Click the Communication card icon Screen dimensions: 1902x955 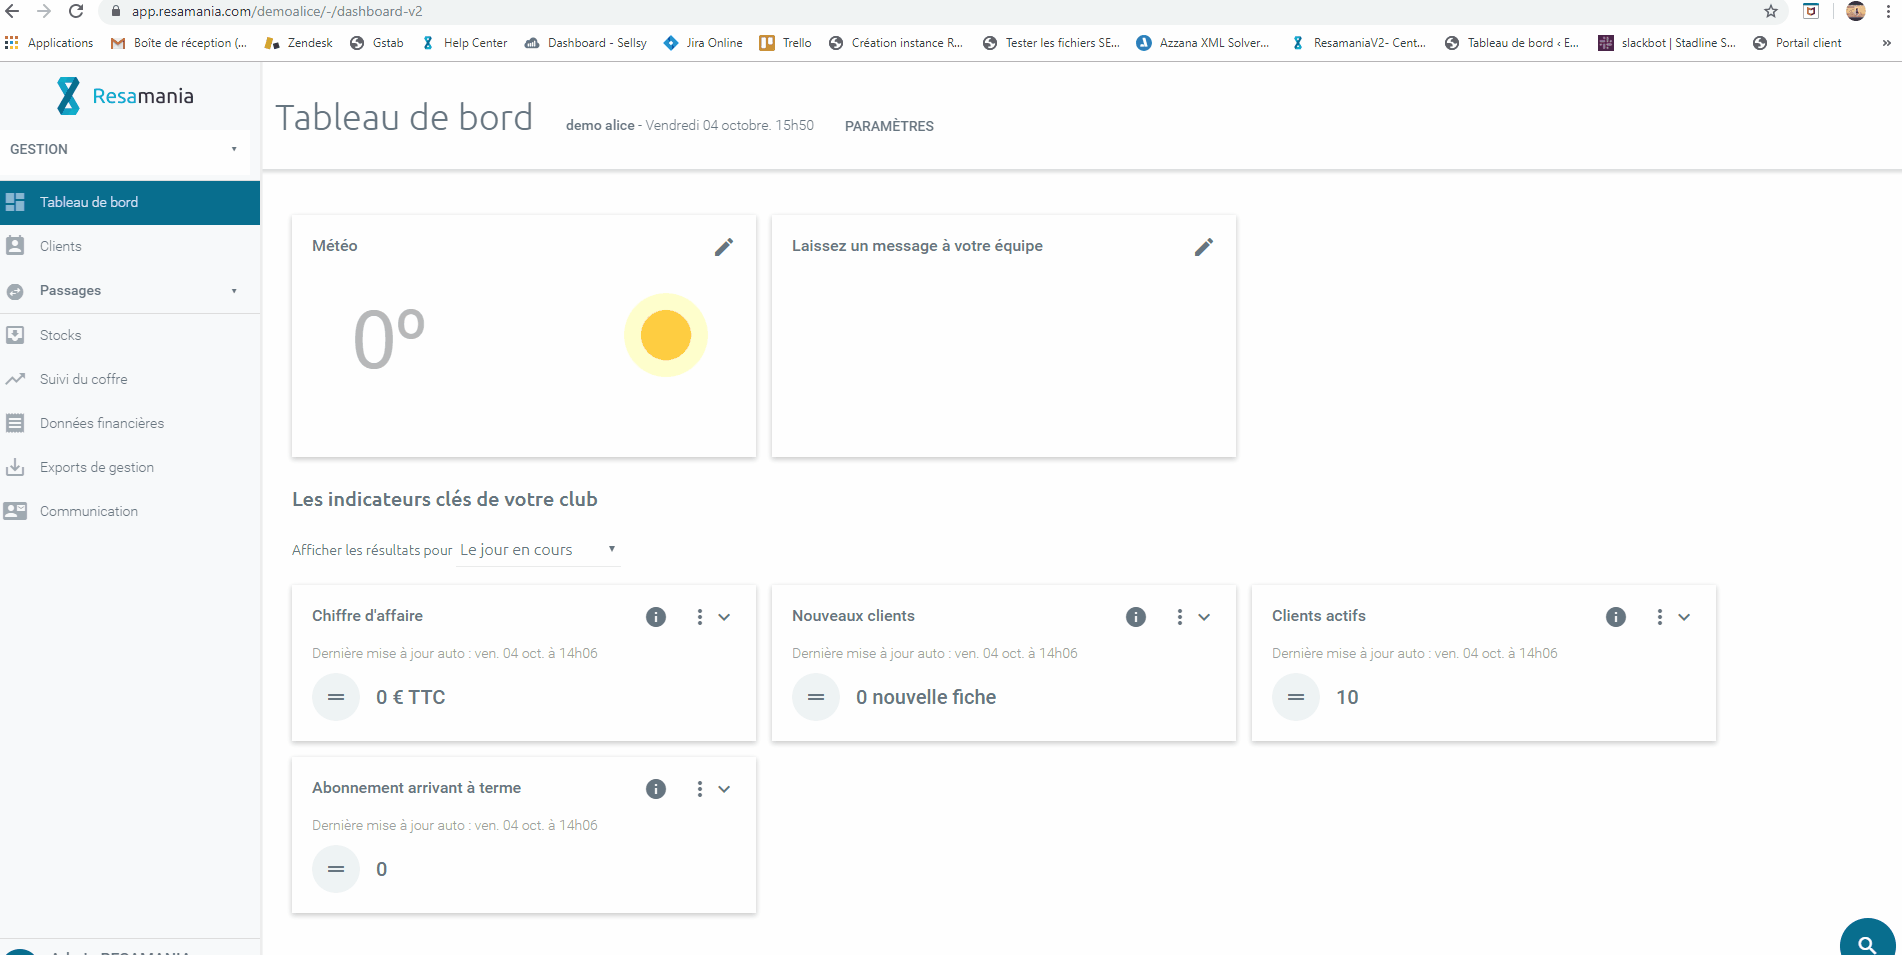click(15, 511)
